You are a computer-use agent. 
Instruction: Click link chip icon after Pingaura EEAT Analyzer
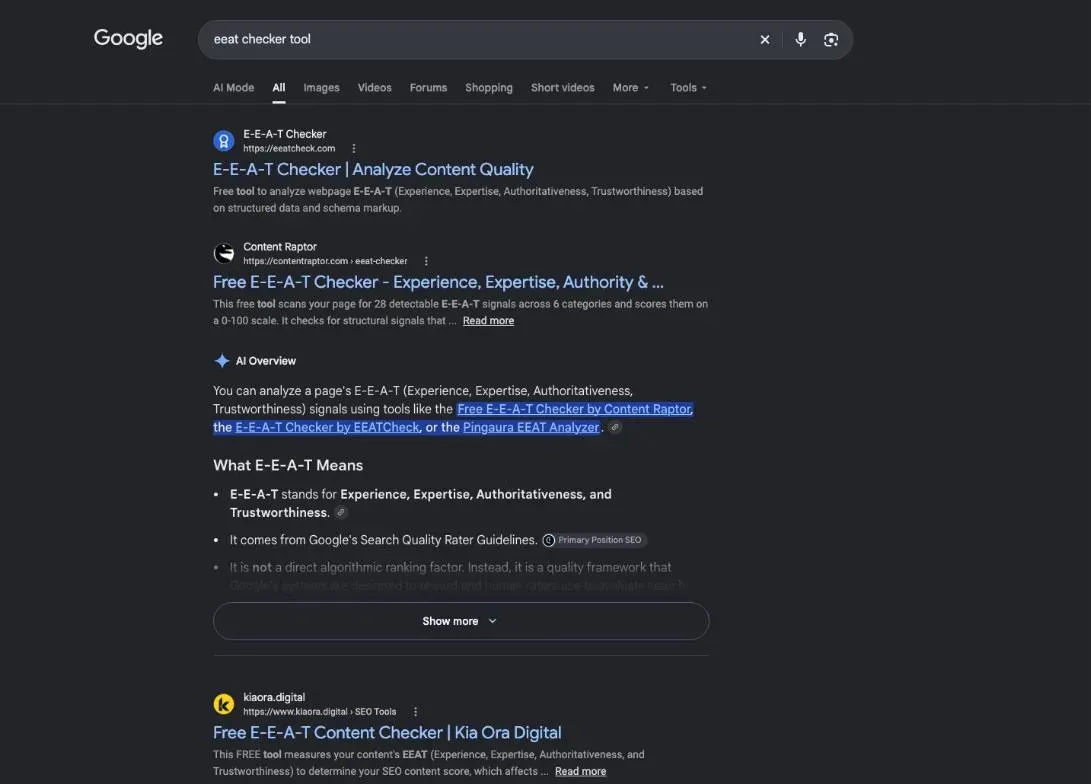point(614,427)
